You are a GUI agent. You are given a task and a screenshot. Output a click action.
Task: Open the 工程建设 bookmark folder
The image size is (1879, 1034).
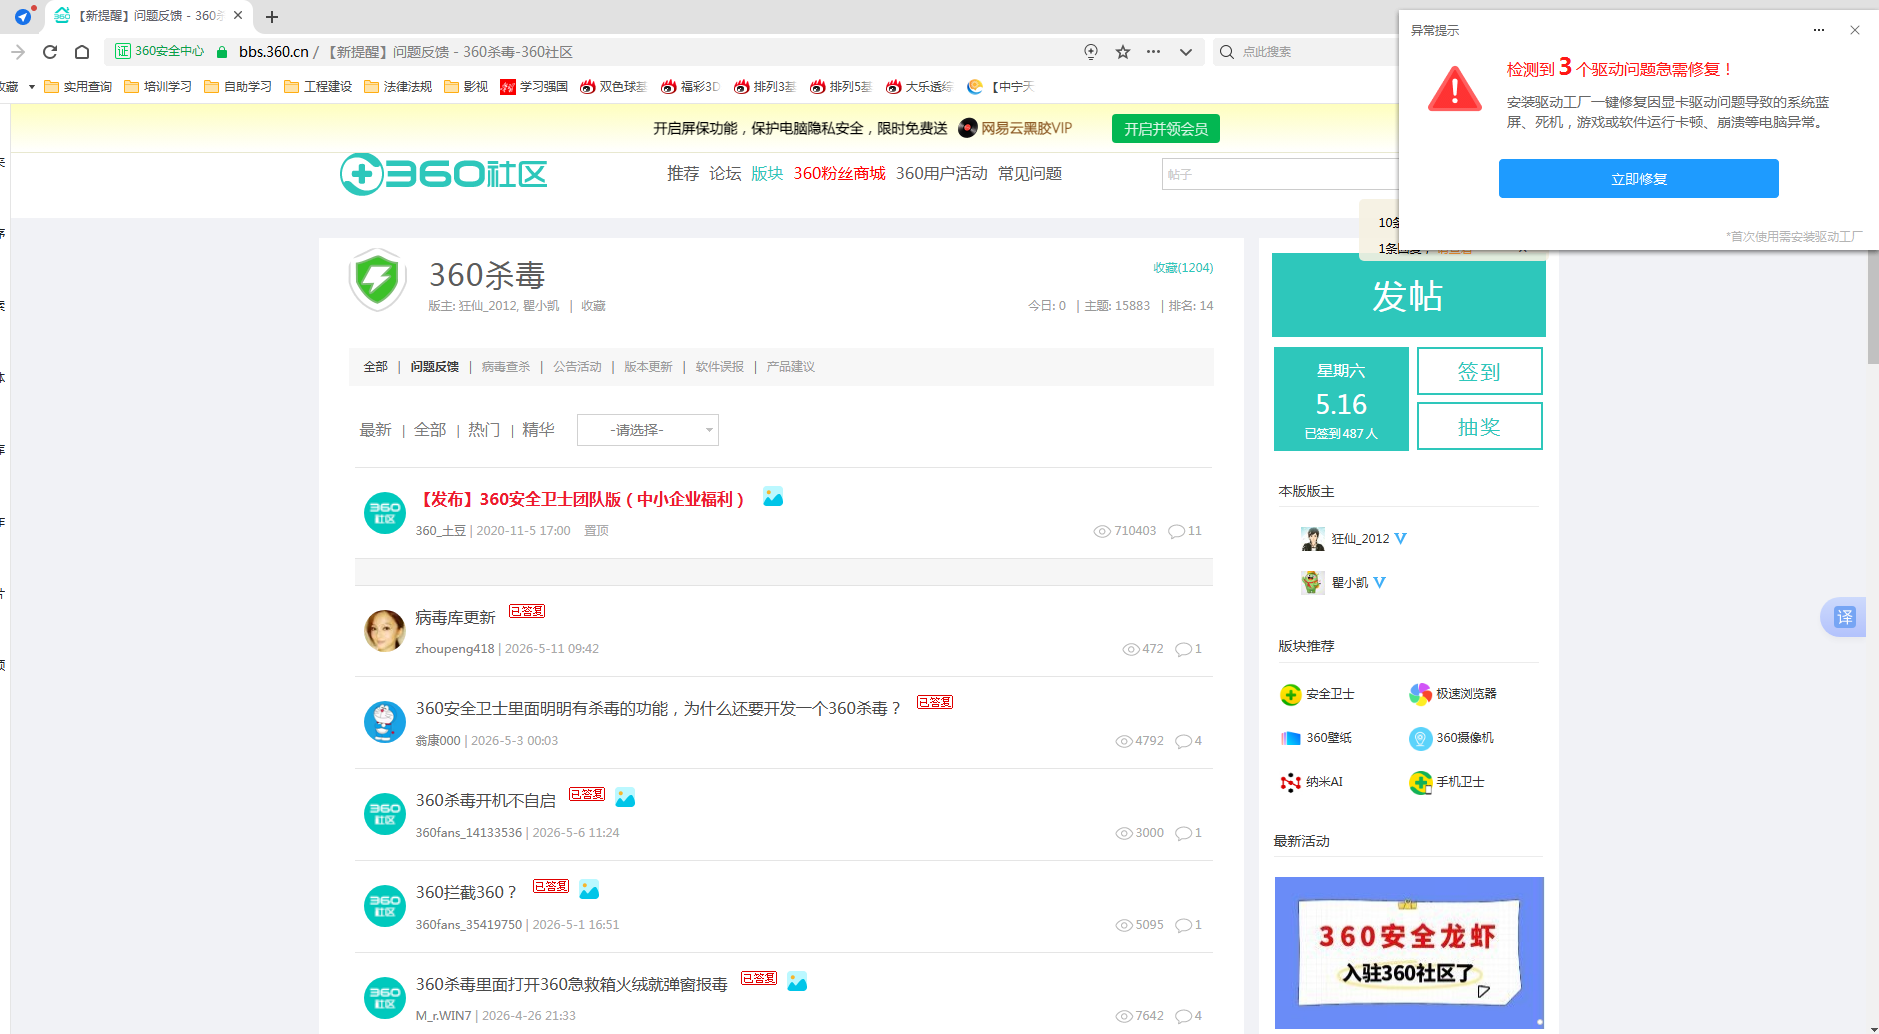[318, 87]
